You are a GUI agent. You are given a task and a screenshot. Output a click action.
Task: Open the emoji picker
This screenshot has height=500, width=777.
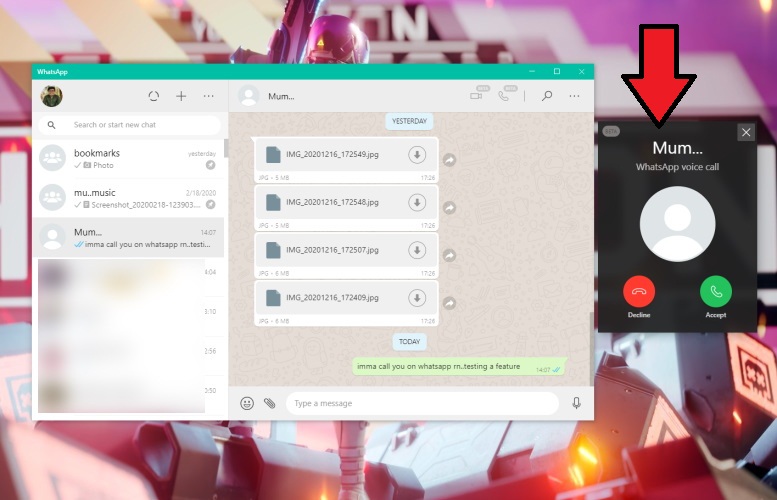tap(247, 403)
